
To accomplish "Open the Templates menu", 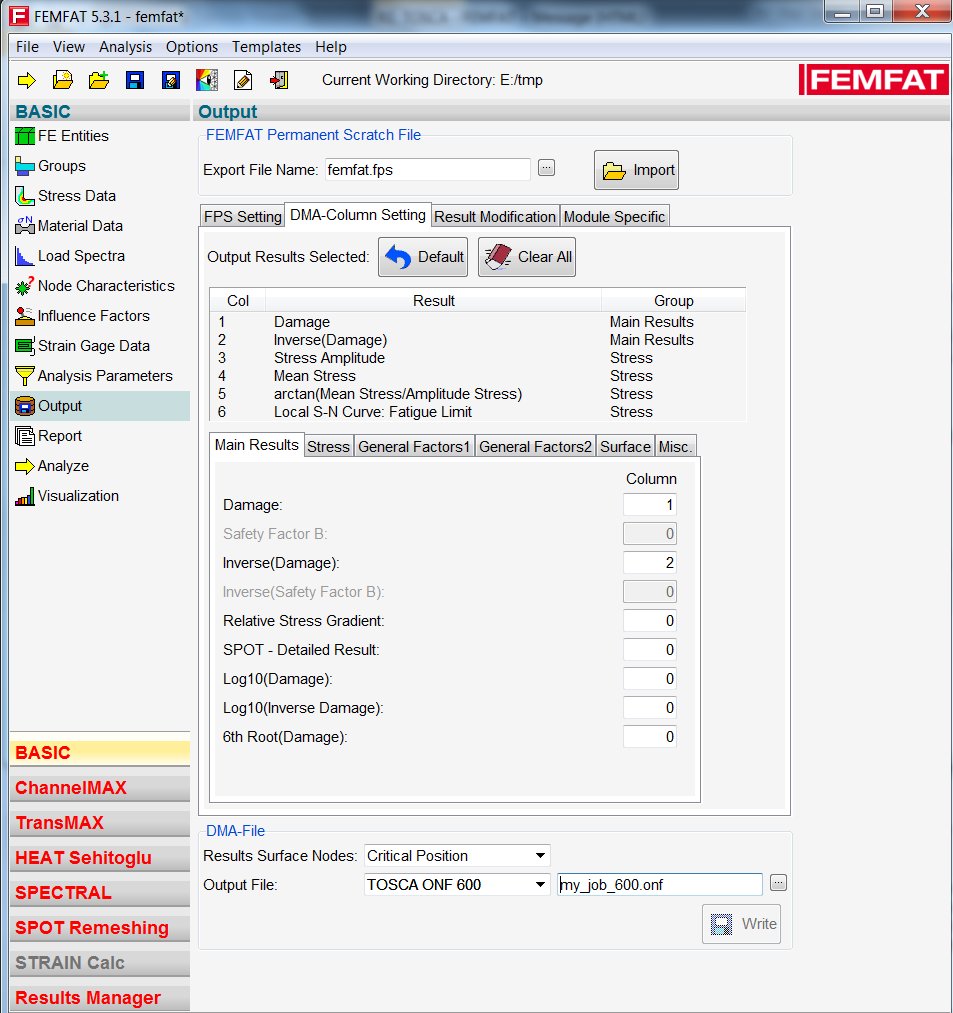I will (x=266, y=47).
